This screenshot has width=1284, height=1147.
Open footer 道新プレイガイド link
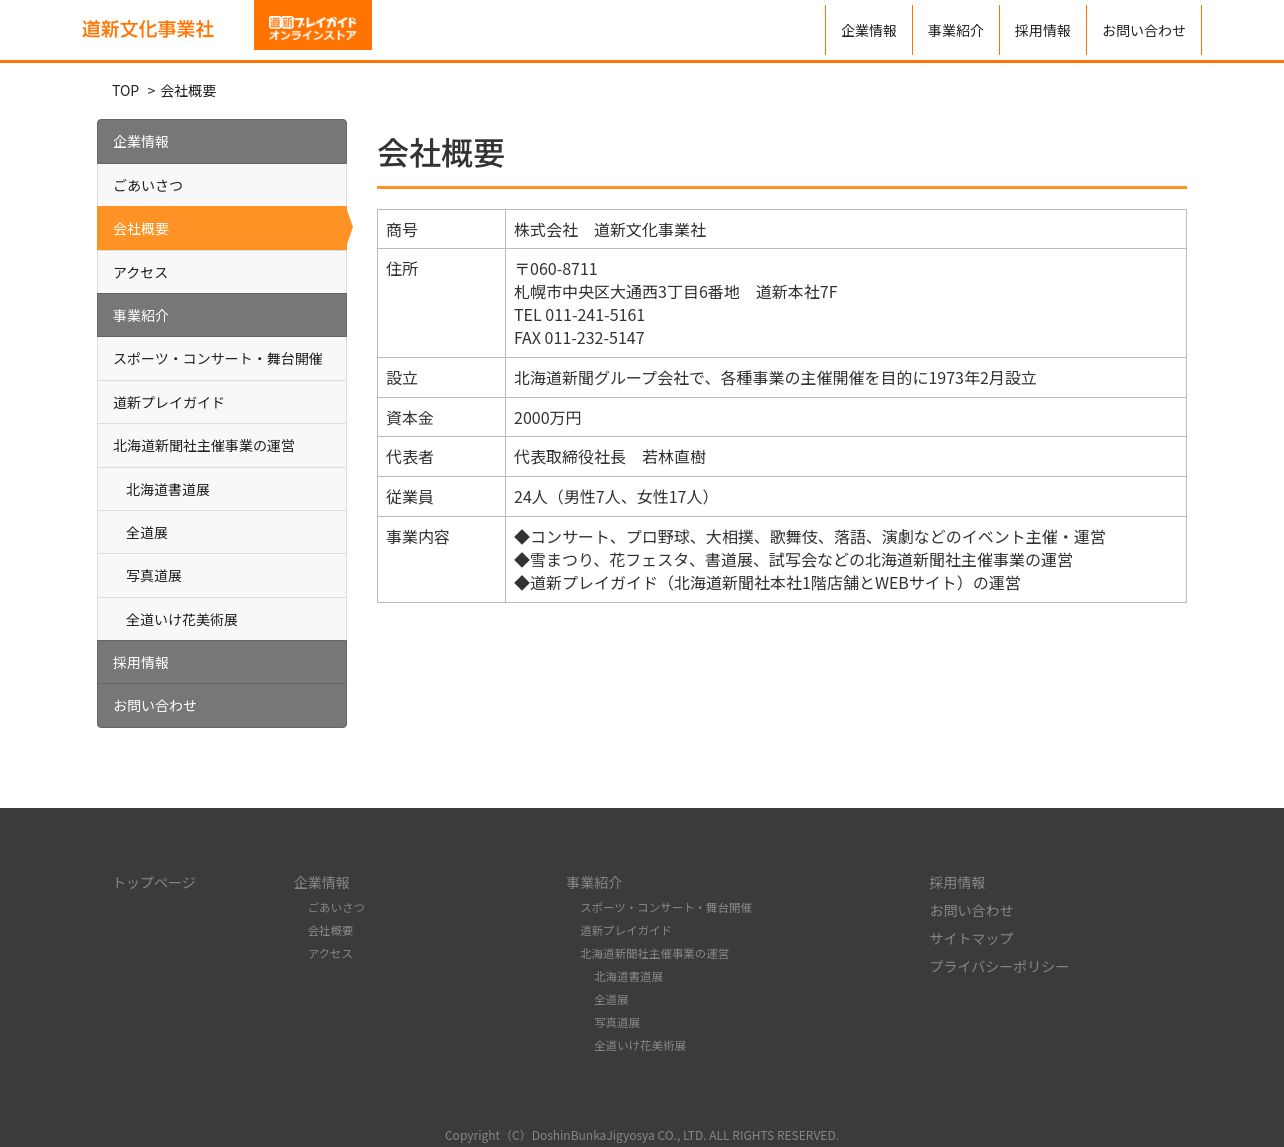coord(626,930)
